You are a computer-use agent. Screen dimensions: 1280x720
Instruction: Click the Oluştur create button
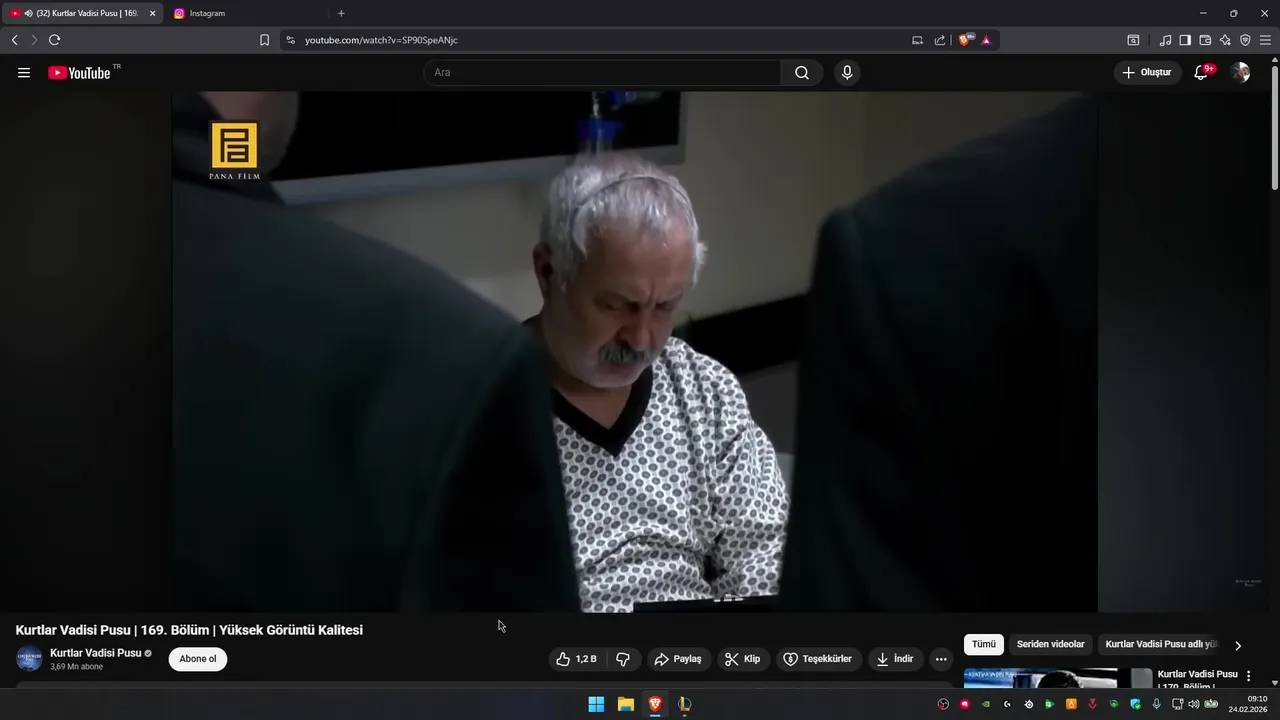pos(1147,73)
